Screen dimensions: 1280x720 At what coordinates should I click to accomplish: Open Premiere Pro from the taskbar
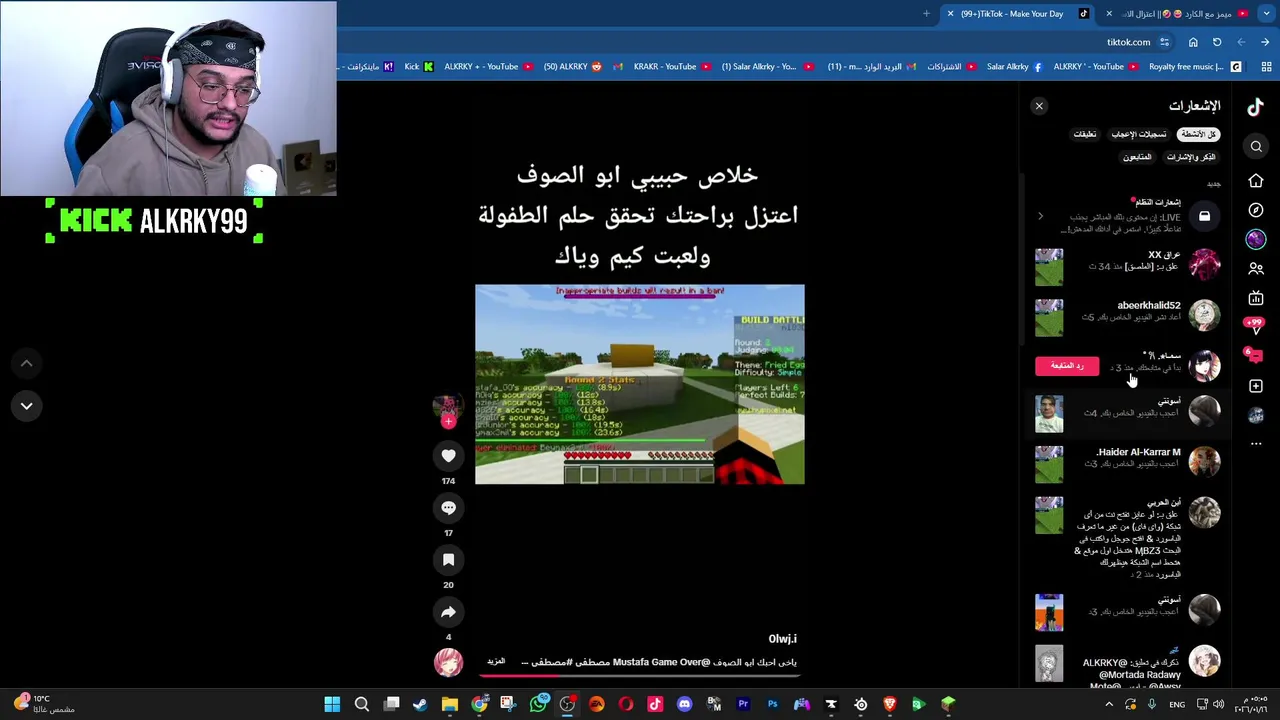point(743,705)
